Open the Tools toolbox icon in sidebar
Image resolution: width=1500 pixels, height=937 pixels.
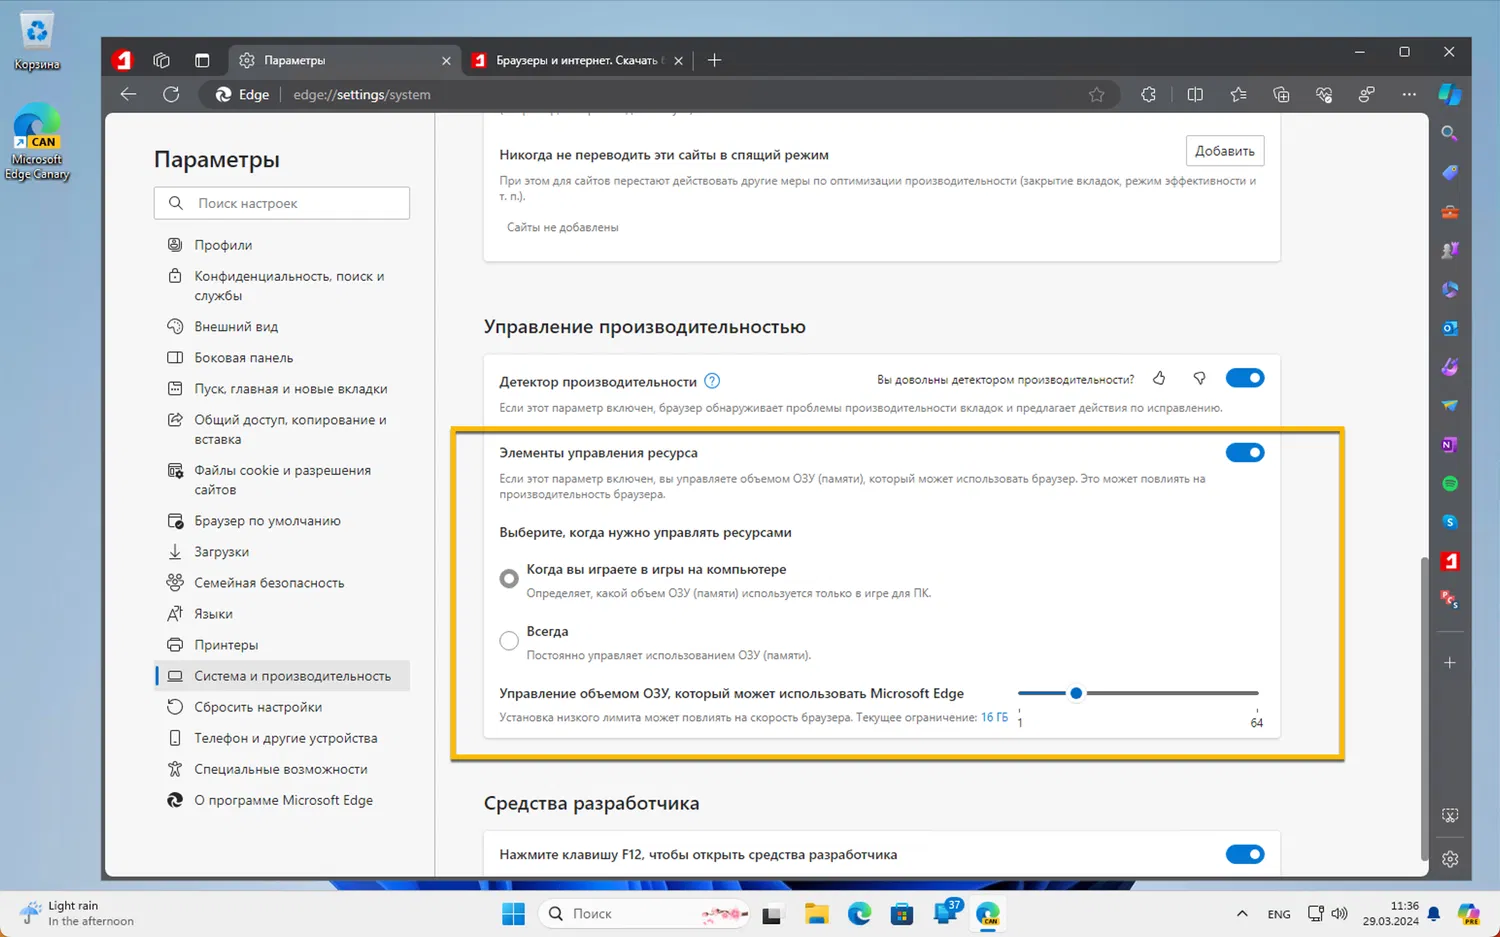coord(1449,211)
